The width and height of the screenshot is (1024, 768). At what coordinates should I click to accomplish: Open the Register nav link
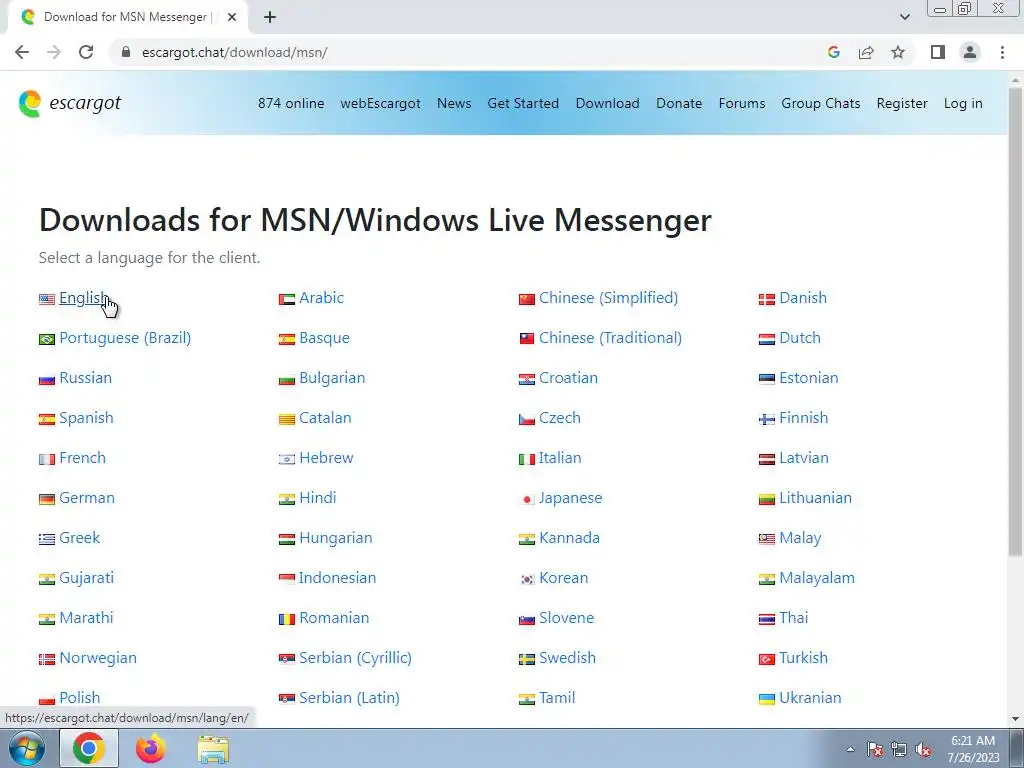[902, 103]
